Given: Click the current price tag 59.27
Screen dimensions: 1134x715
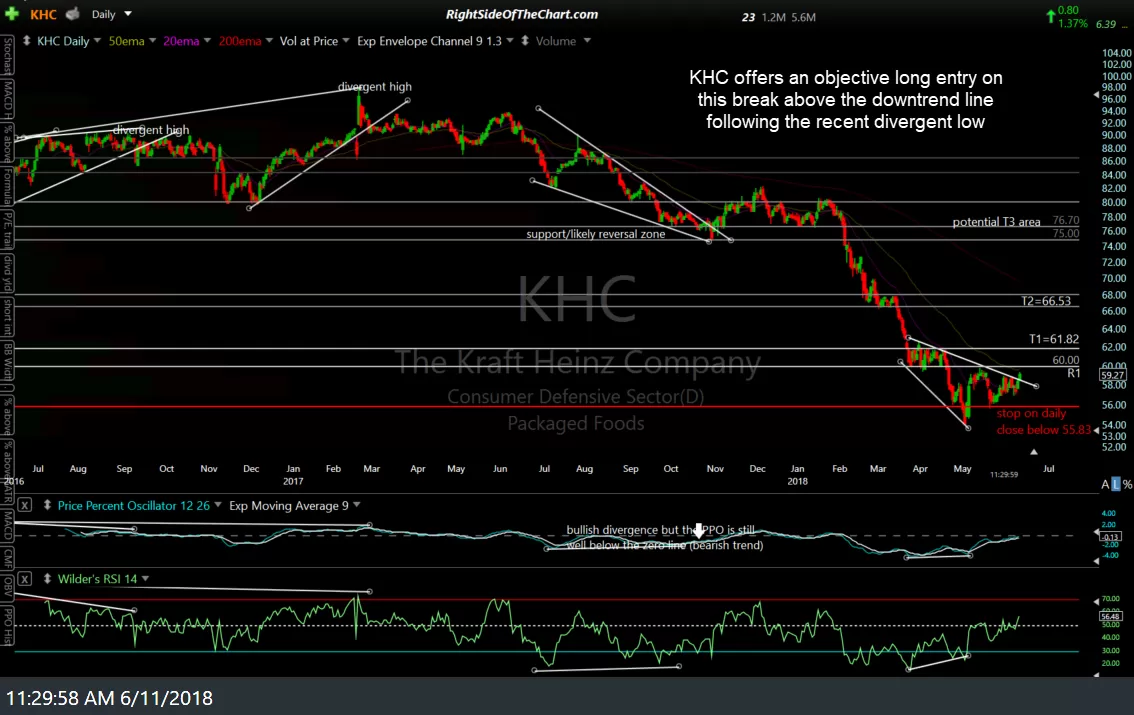Looking at the screenshot, I should pos(1112,375).
